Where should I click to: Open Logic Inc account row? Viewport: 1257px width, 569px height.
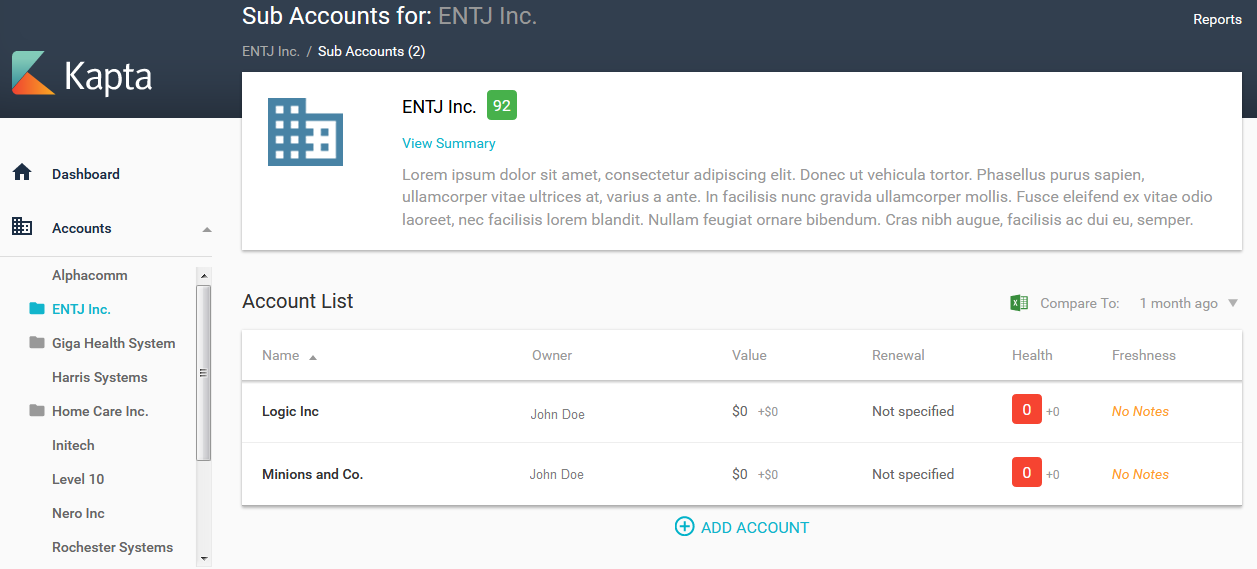point(742,411)
